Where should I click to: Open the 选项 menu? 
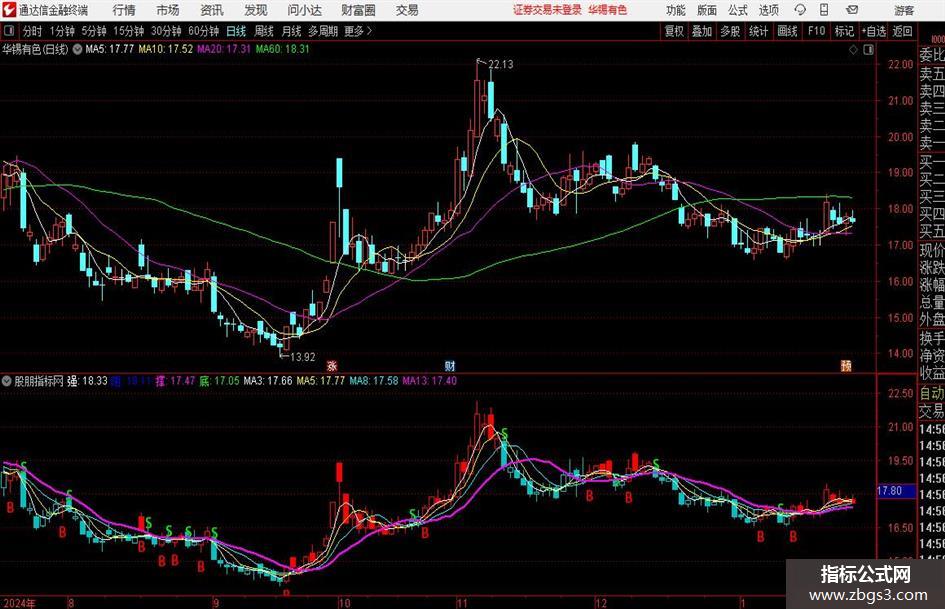[769, 10]
